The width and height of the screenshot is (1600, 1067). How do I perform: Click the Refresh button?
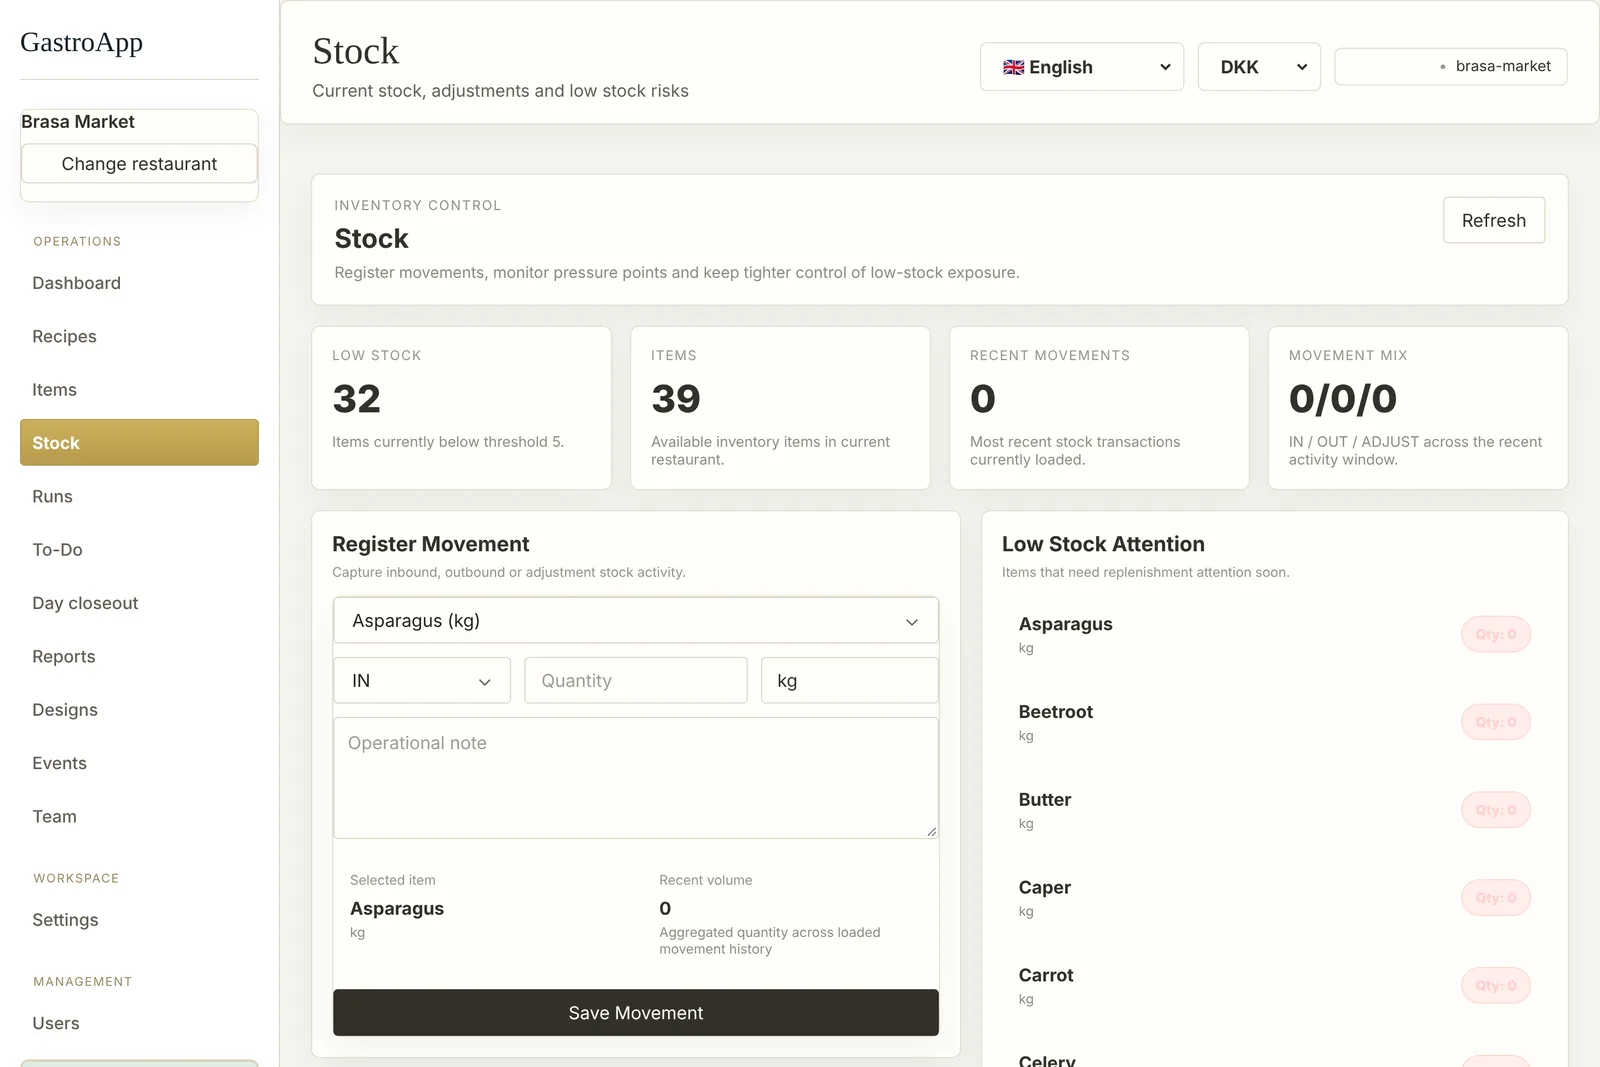1494,220
